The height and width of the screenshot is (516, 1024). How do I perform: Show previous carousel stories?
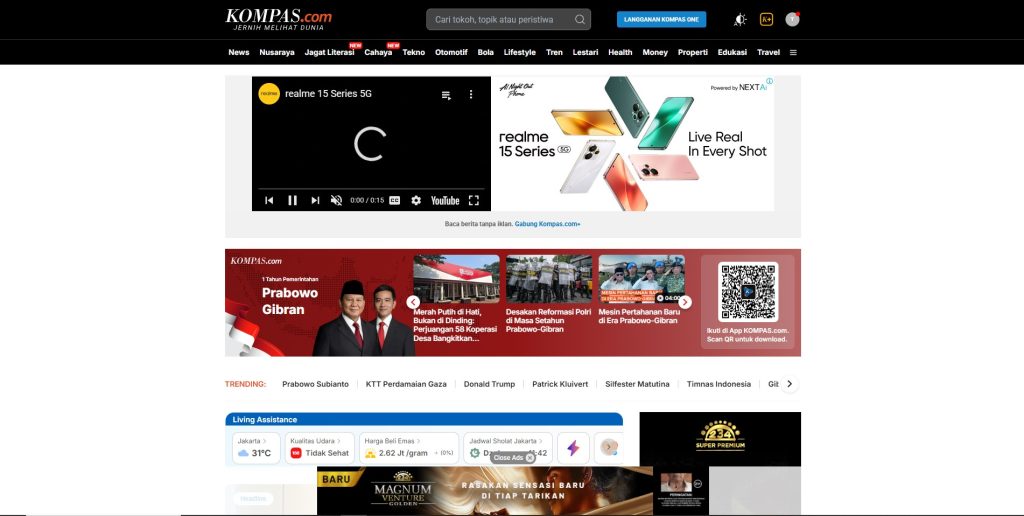pos(413,302)
